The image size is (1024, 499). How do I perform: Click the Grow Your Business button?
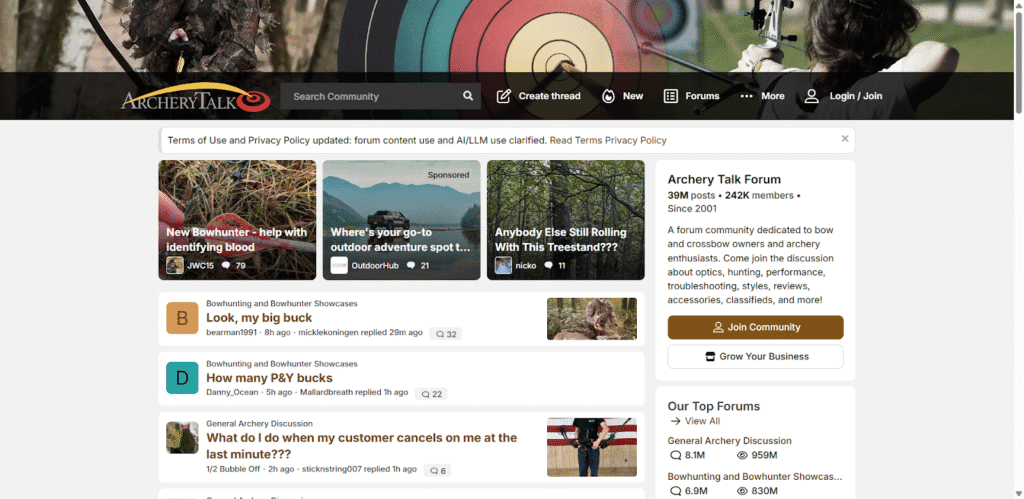(x=756, y=357)
